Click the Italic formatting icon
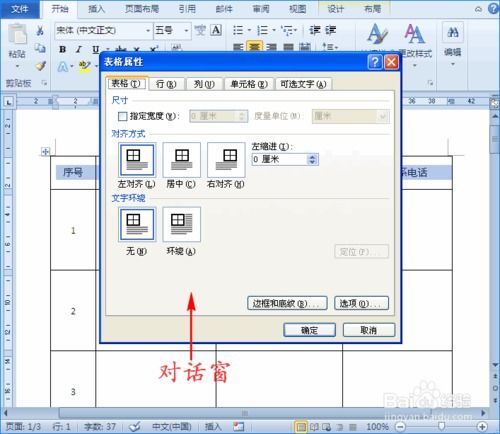 point(79,50)
